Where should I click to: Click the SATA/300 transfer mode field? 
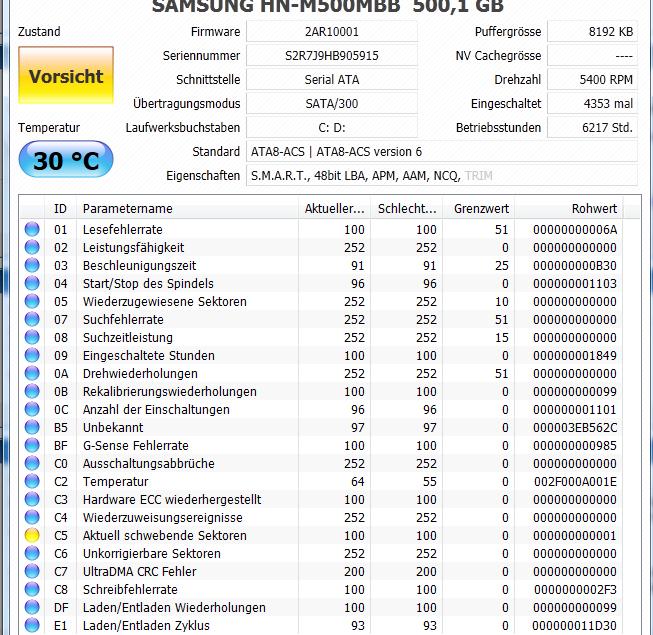click(331, 104)
